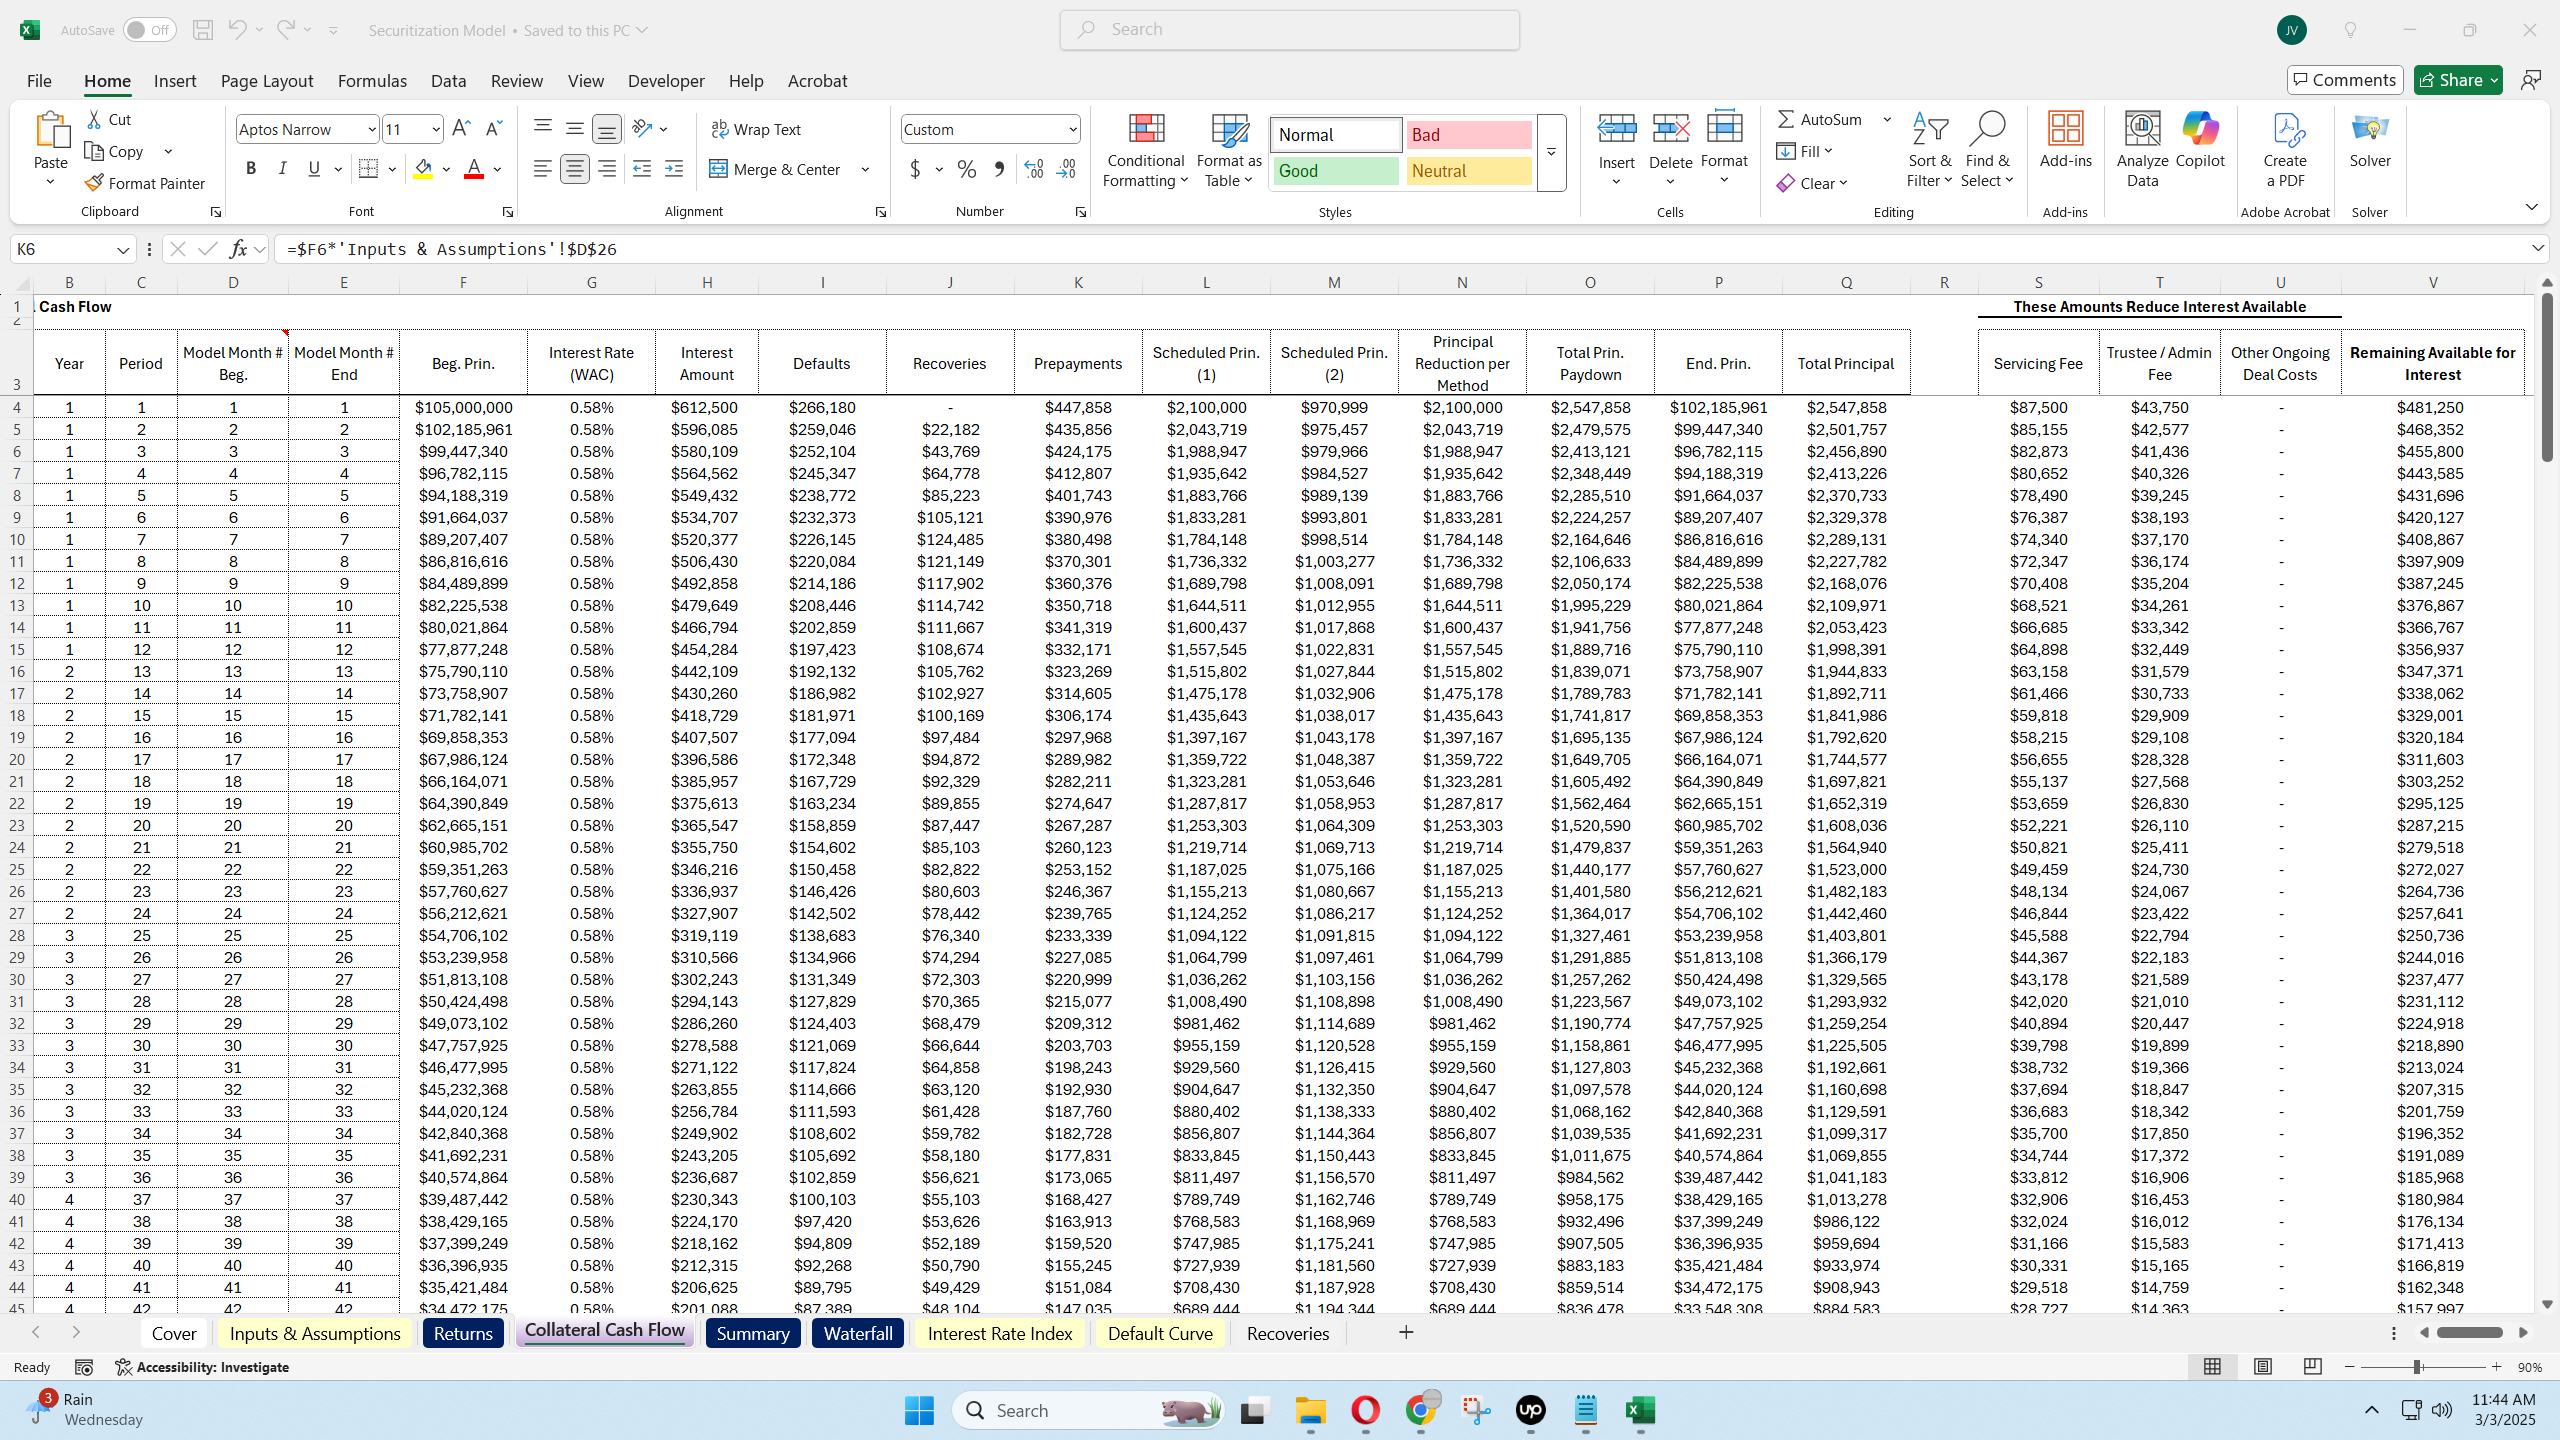Switch to Page Break Preview icon
The width and height of the screenshot is (2560, 1440).
pyautogui.click(x=2312, y=1366)
